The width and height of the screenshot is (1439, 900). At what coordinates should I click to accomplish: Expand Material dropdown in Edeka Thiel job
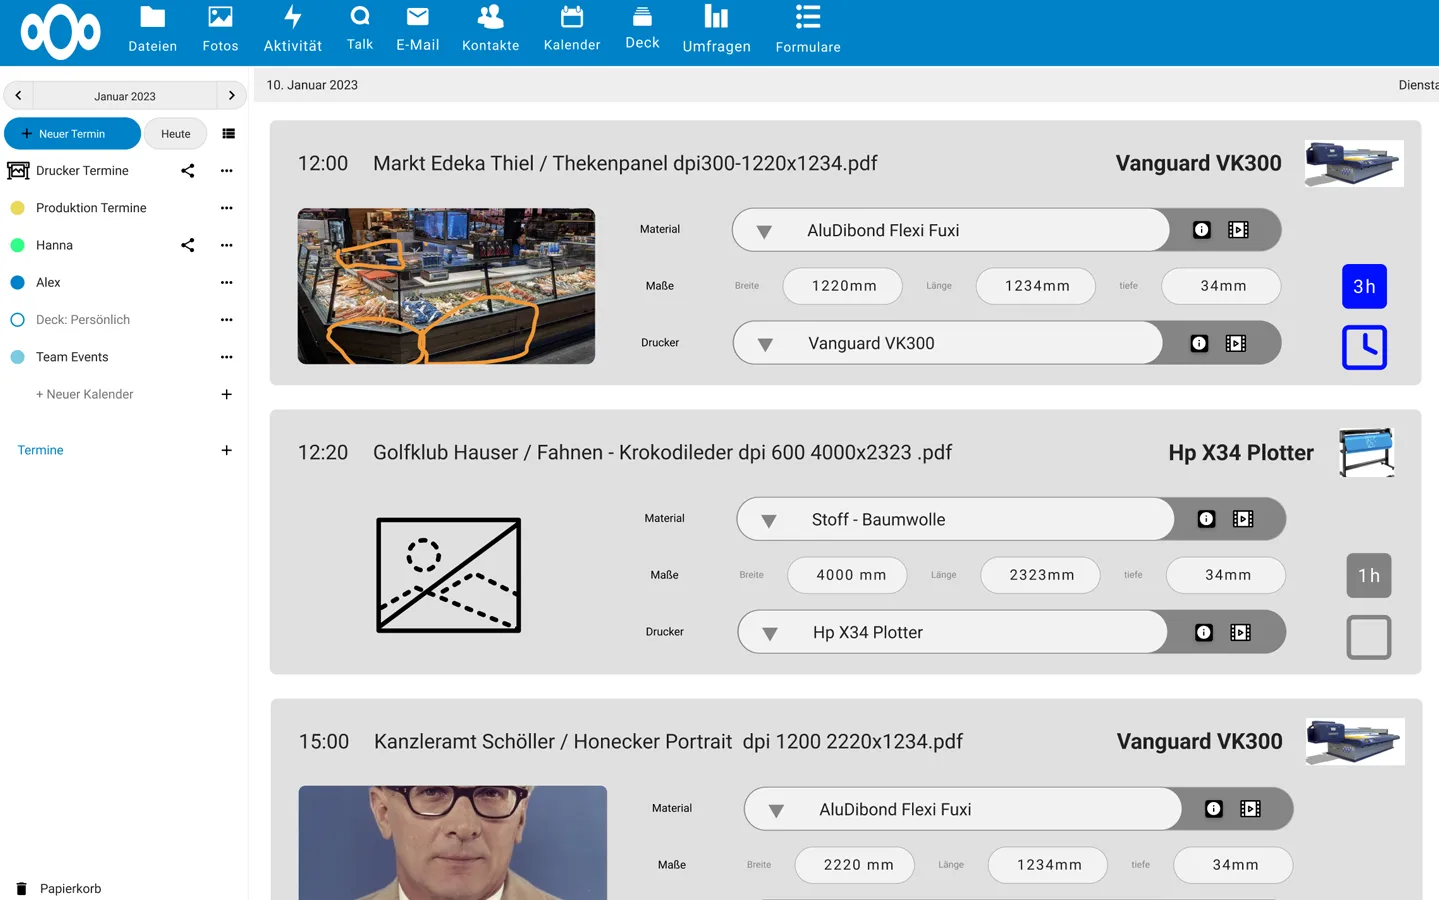764,231
